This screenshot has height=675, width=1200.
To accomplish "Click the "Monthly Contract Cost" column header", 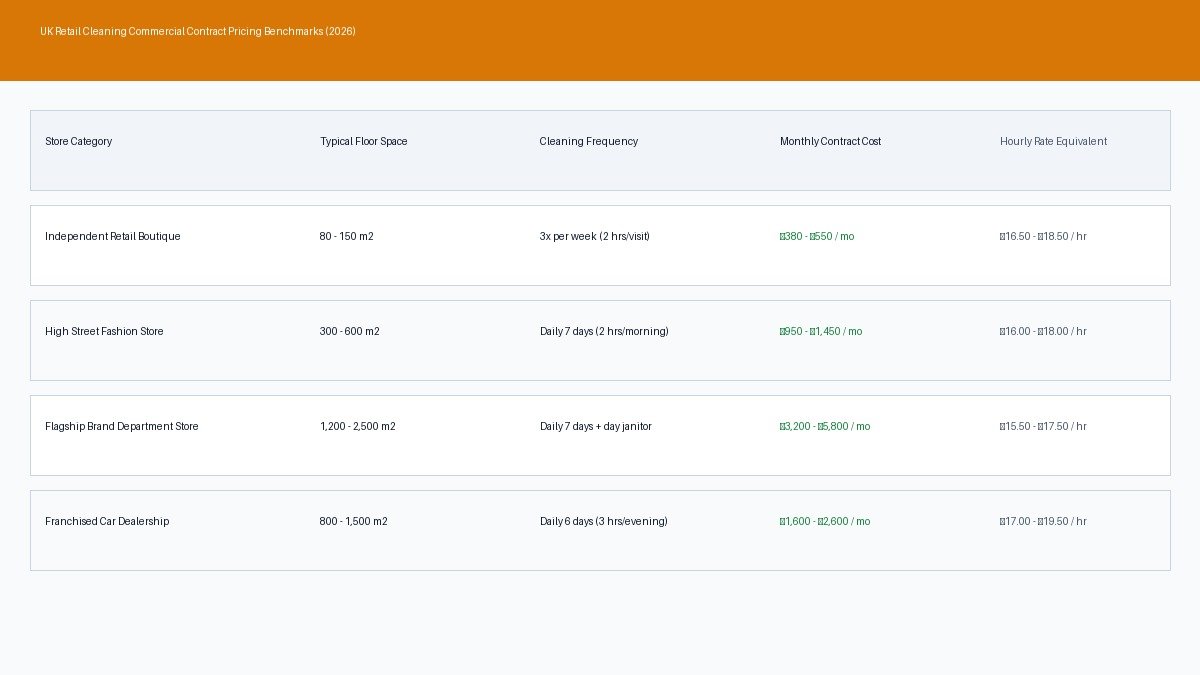I will point(831,141).
